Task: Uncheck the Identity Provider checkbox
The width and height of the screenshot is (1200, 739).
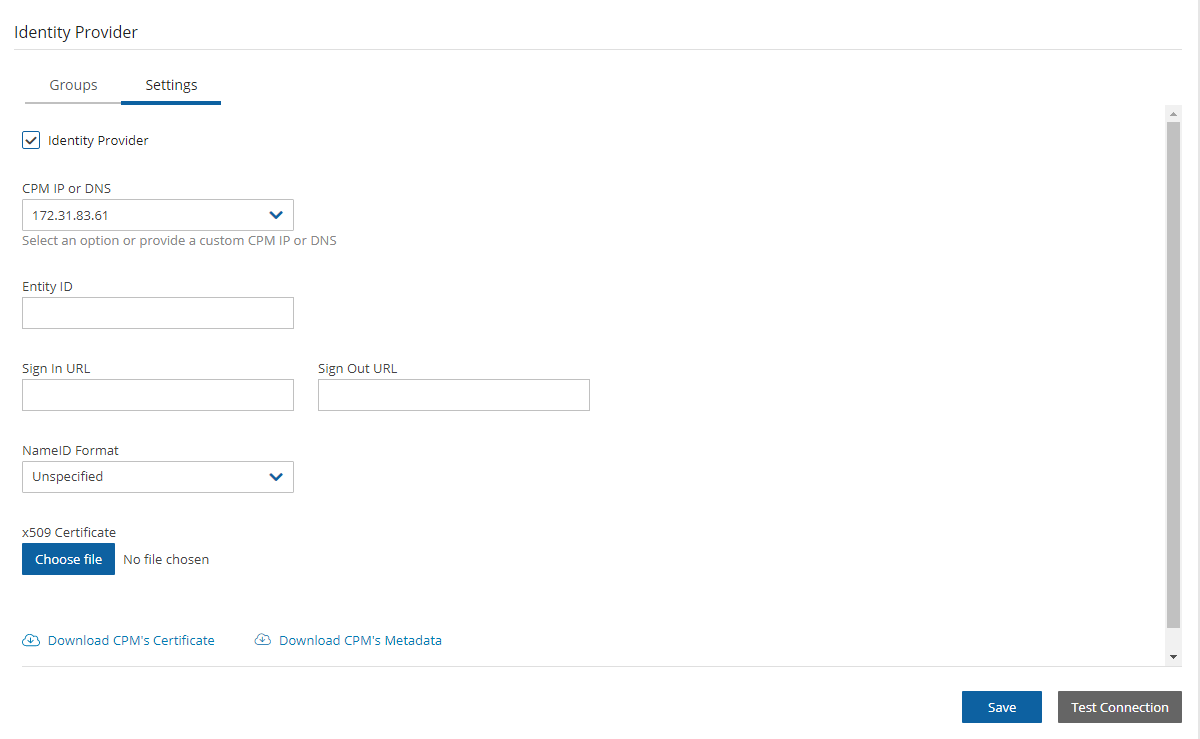Action: pyautogui.click(x=31, y=140)
